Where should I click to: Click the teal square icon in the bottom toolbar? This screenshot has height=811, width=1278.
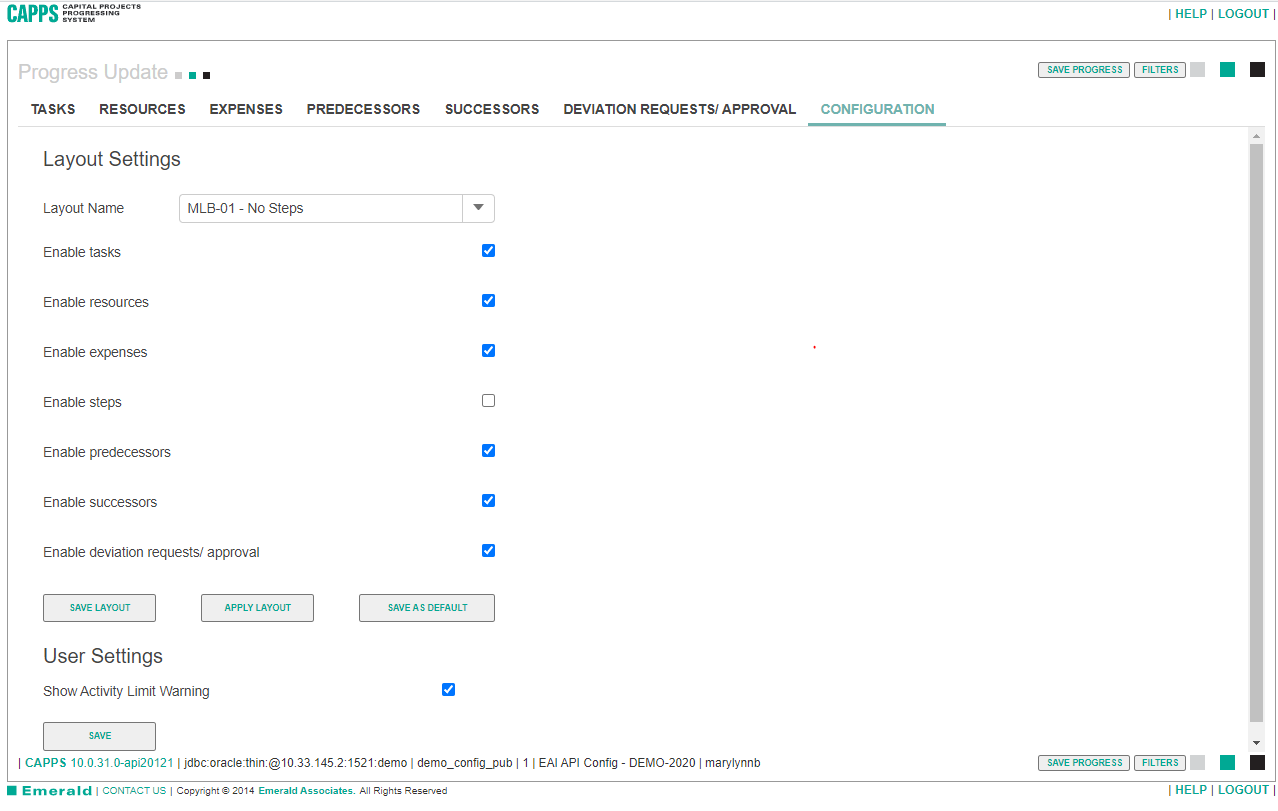coord(1227,762)
